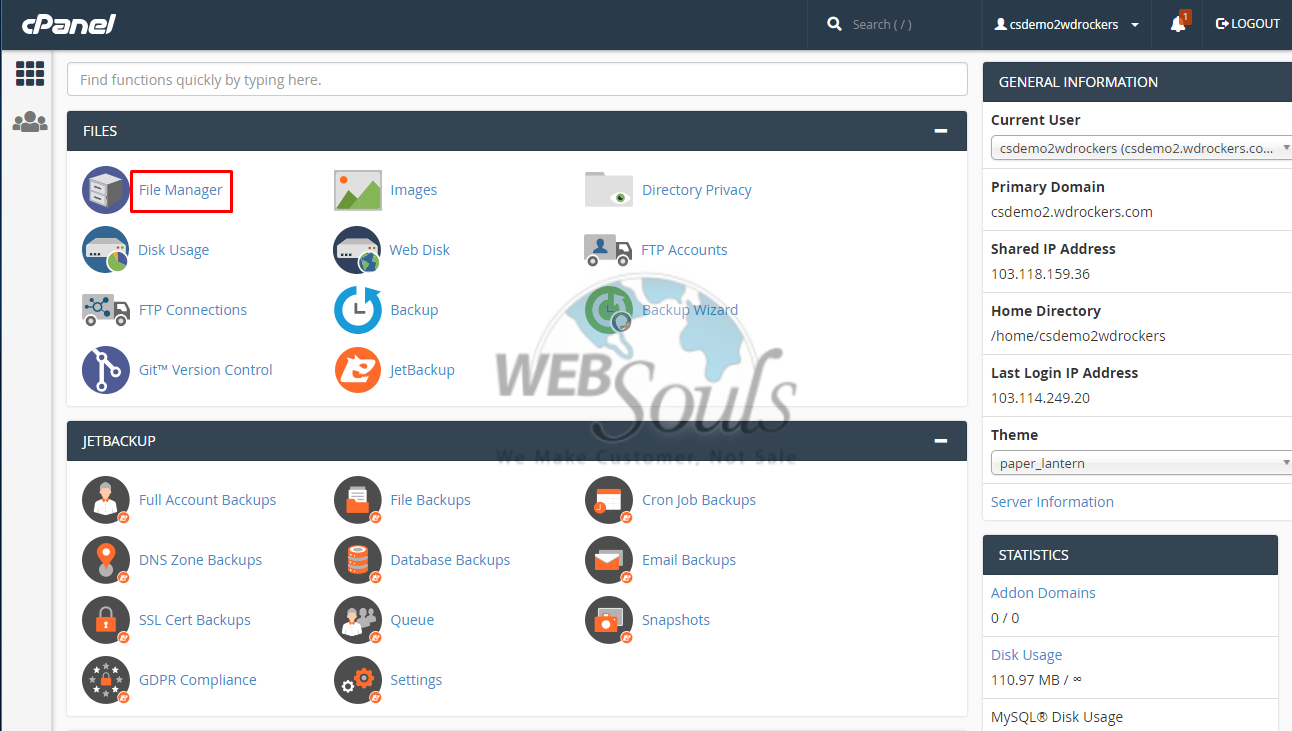Click the File Manager link
The image size is (1292, 731).
point(181,190)
